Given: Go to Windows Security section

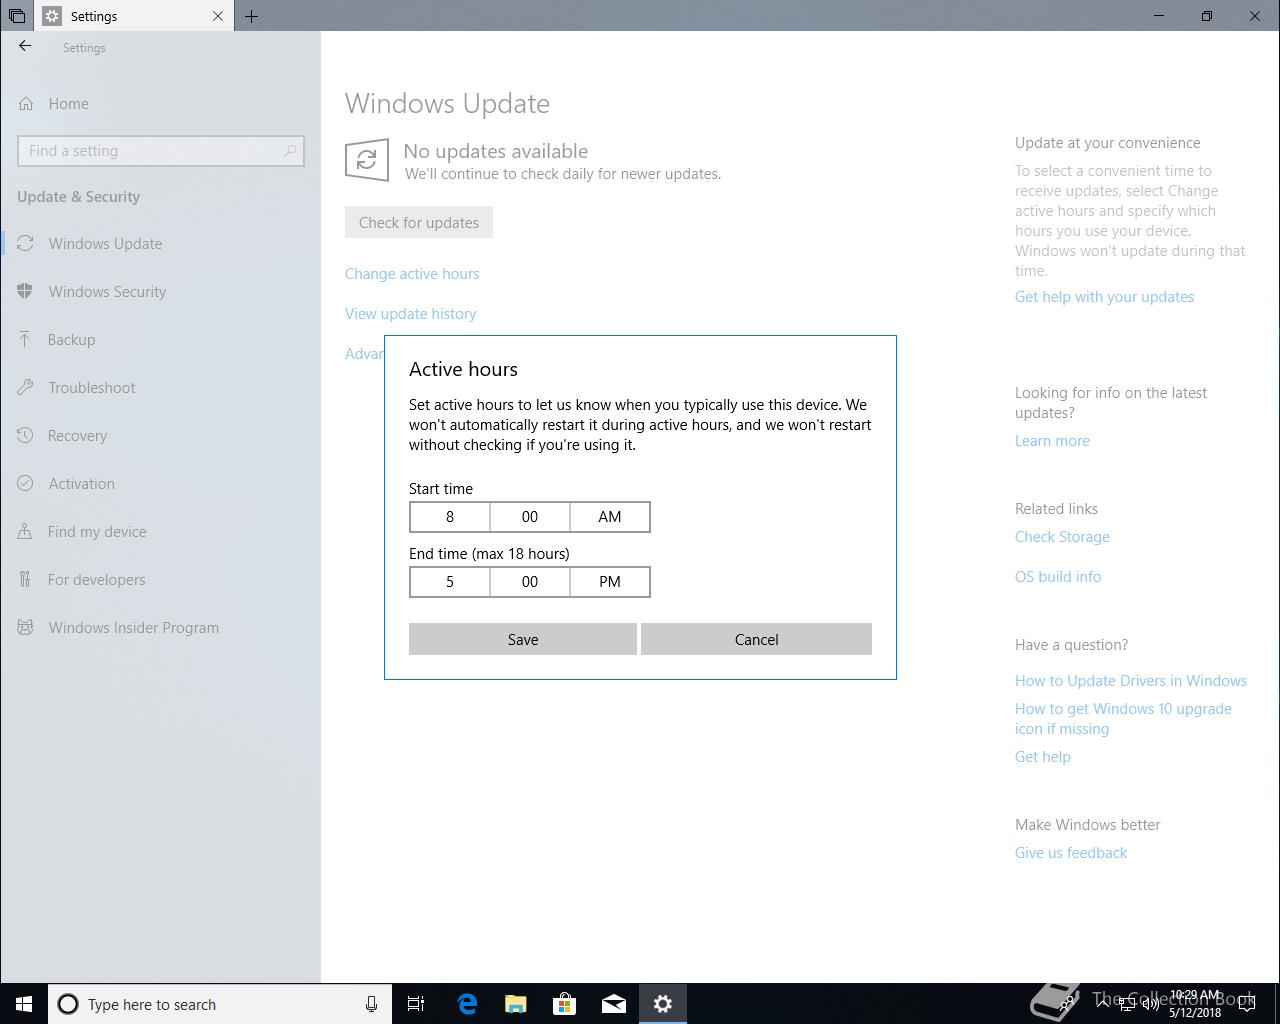Looking at the screenshot, I should [x=160, y=292].
